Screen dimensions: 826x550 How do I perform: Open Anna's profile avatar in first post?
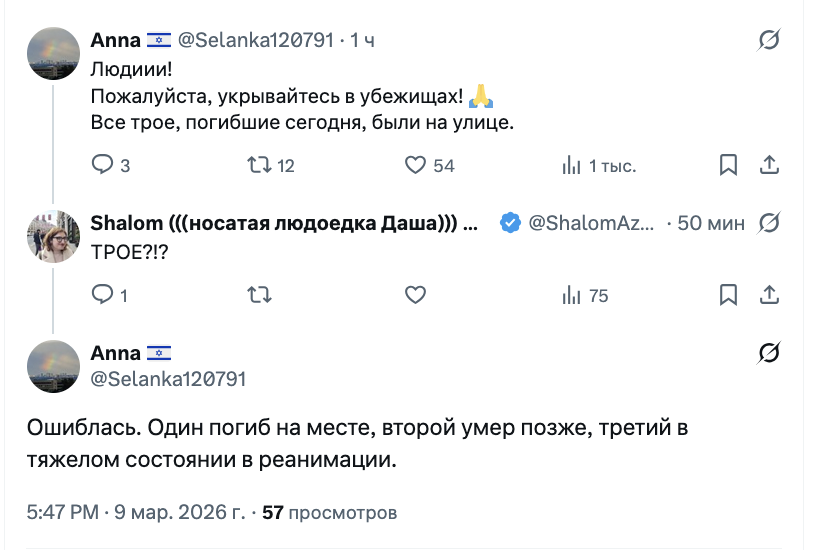click(53, 54)
